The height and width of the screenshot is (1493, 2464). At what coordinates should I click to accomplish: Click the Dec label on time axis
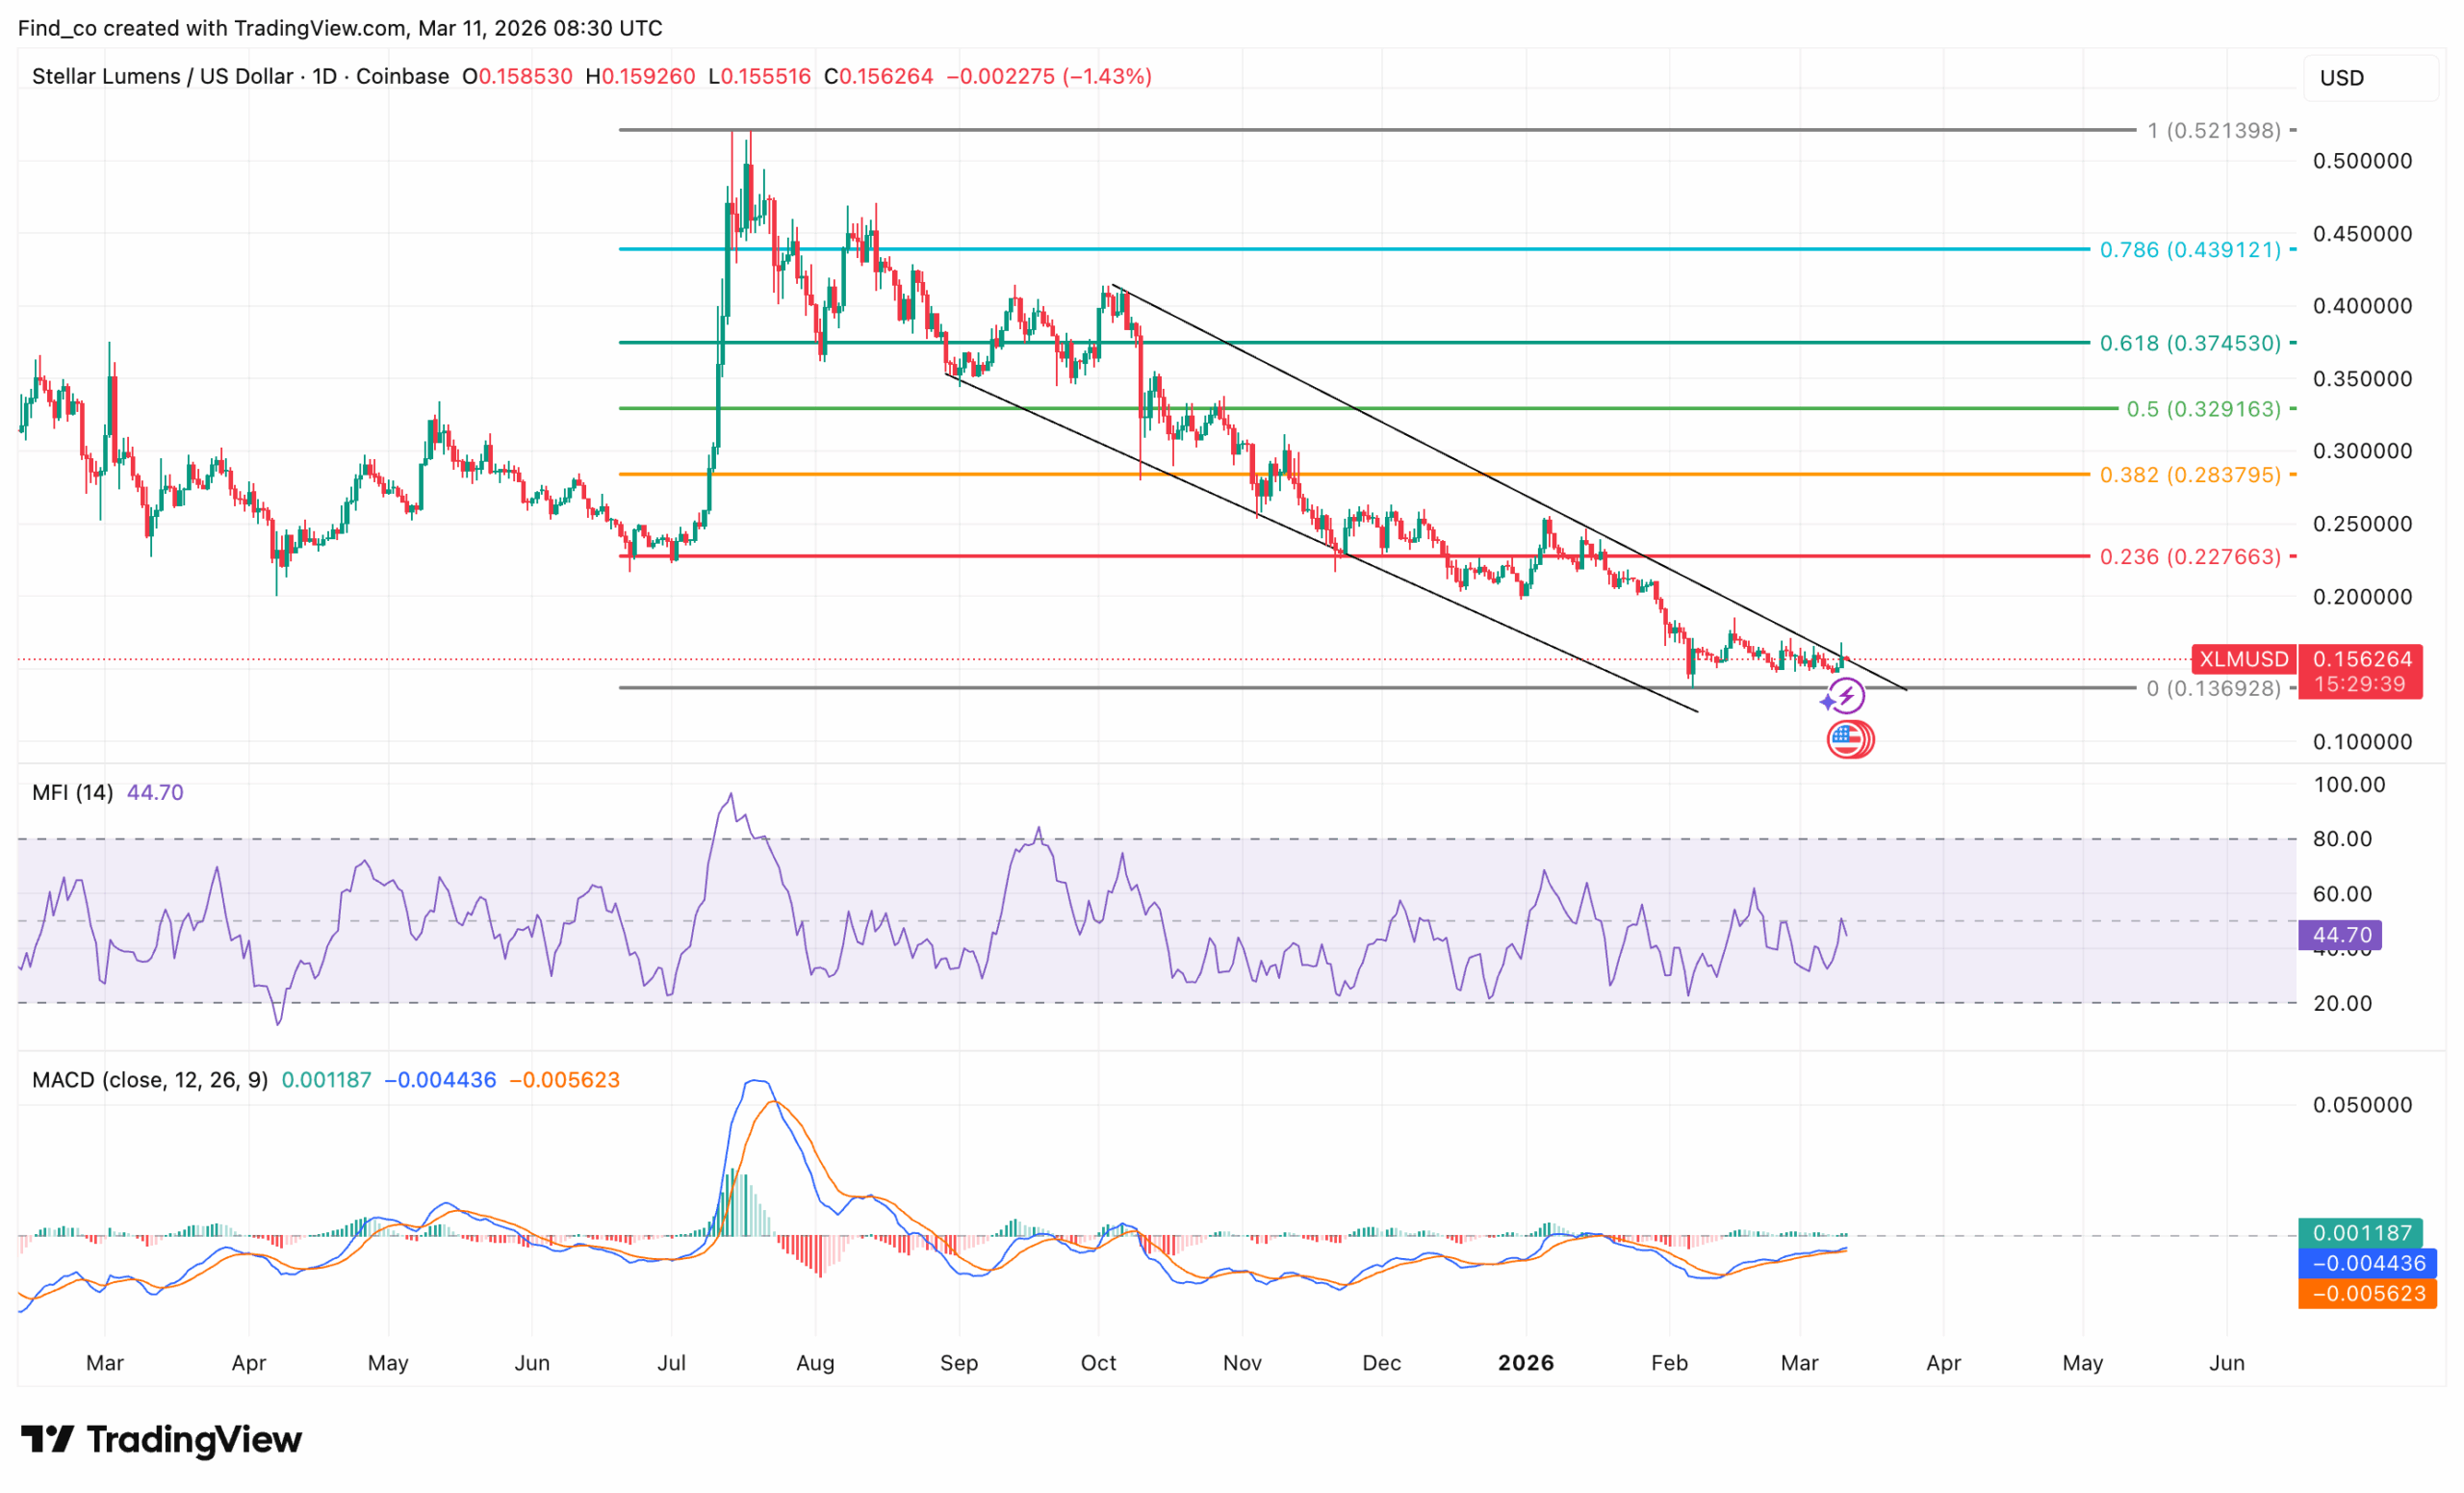click(1381, 1363)
